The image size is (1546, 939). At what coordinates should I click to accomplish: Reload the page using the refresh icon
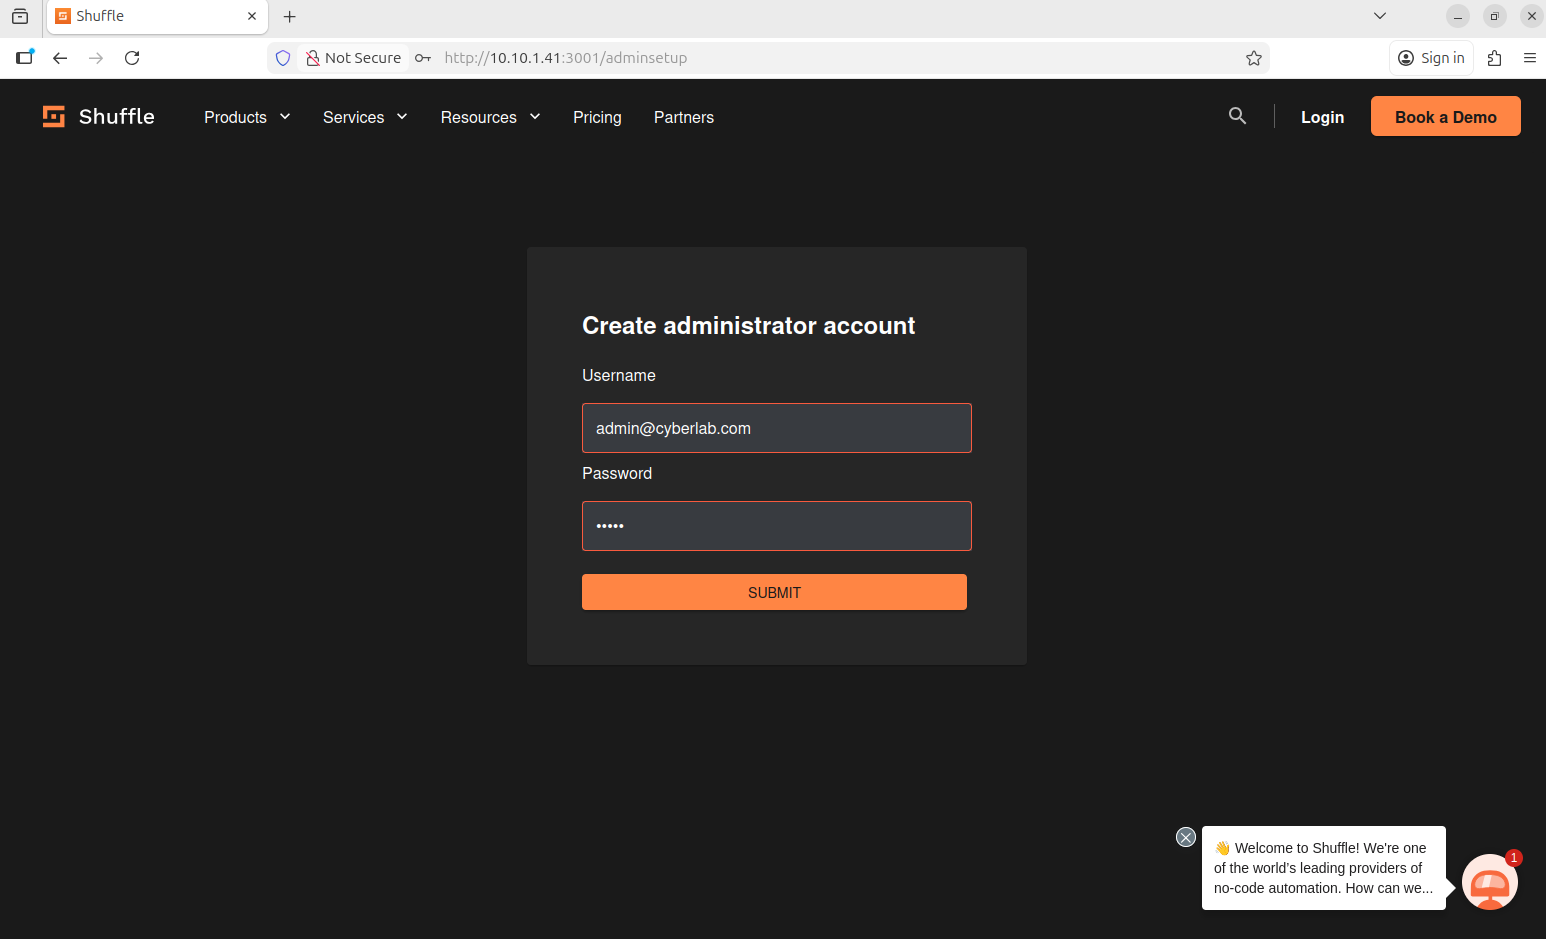tap(132, 58)
